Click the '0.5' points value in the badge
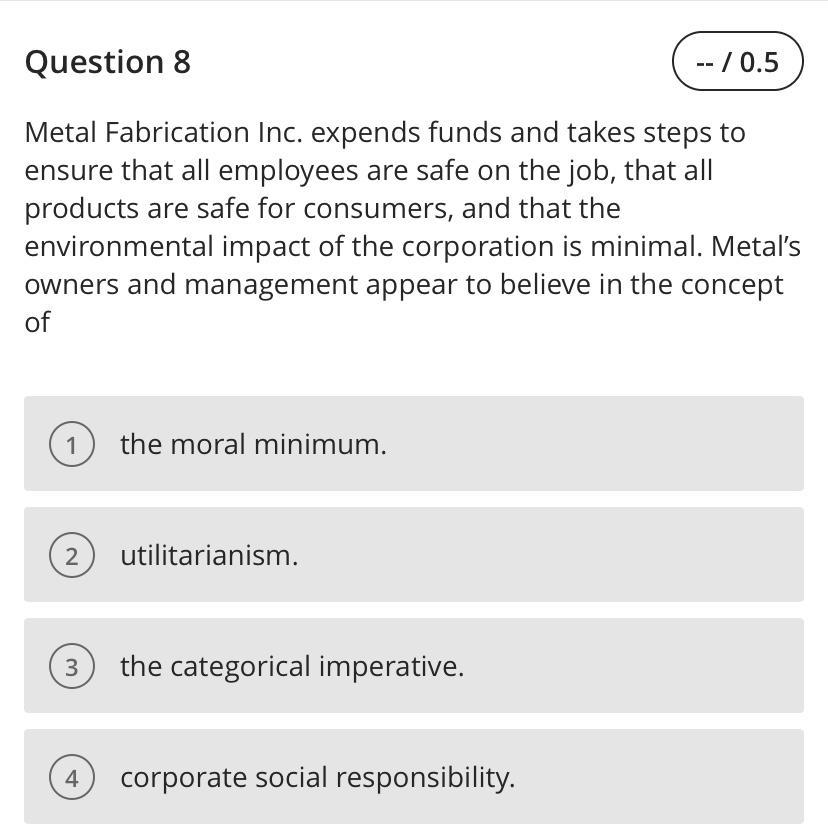The image size is (828, 837). pos(759,62)
